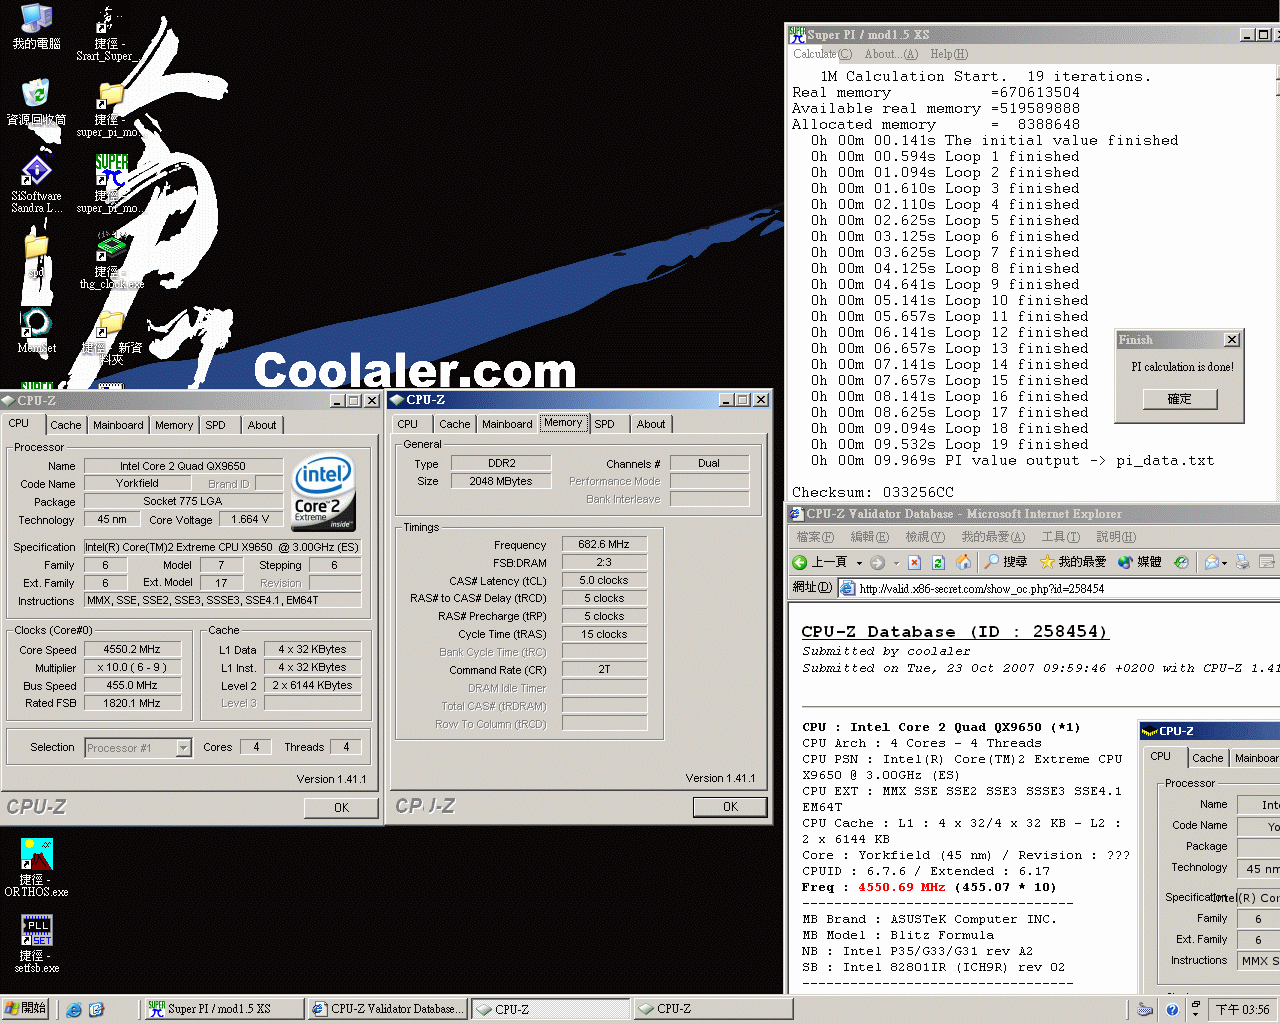This screenshot has height=1024, width=1280.
Task: Open the 新資料夾 folder shortcut on the desktop
Action: tap(111, 336)
